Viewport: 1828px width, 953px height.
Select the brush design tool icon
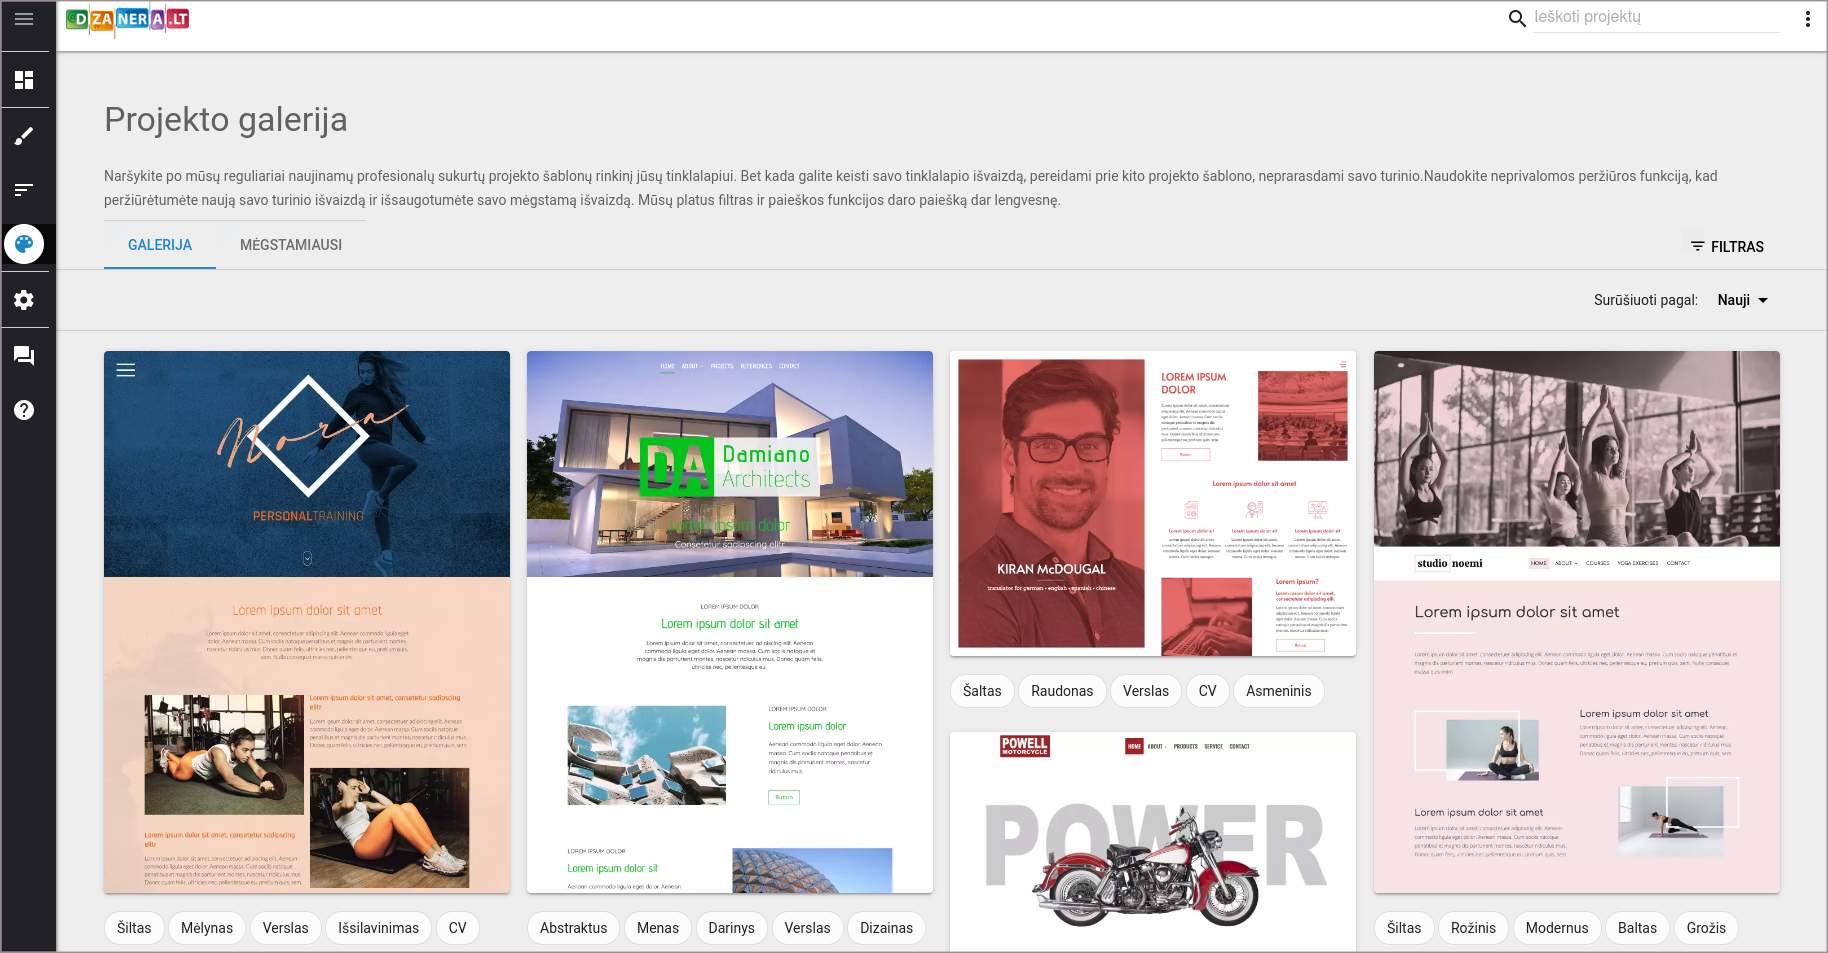point(24,136)
